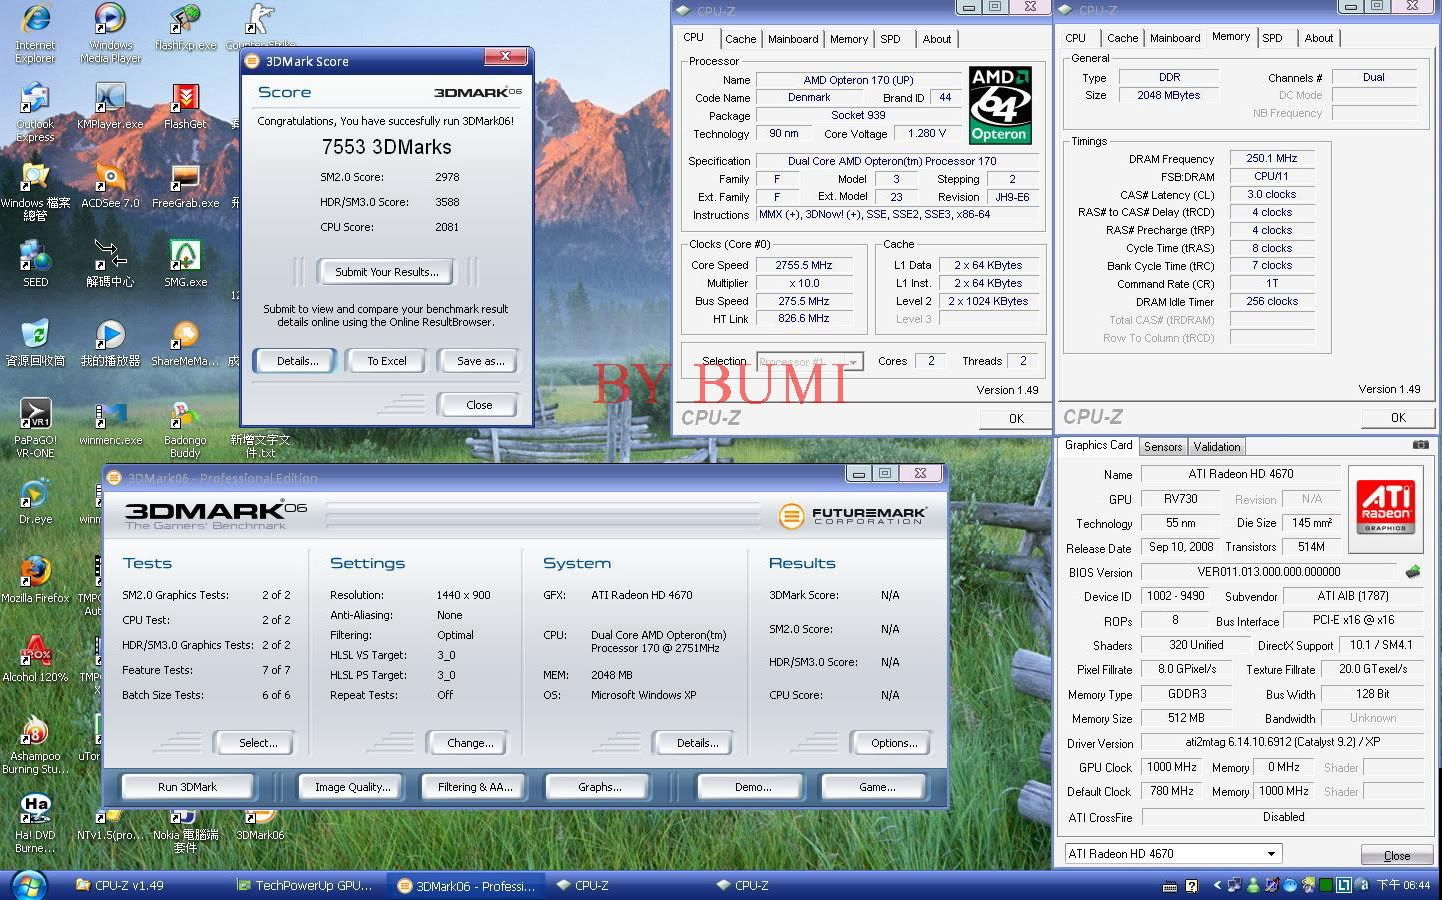The height and width of the screenshot is (900, 1442).
Task: Open SMG.exe desktop icon
Action: [x=185, y=264]
